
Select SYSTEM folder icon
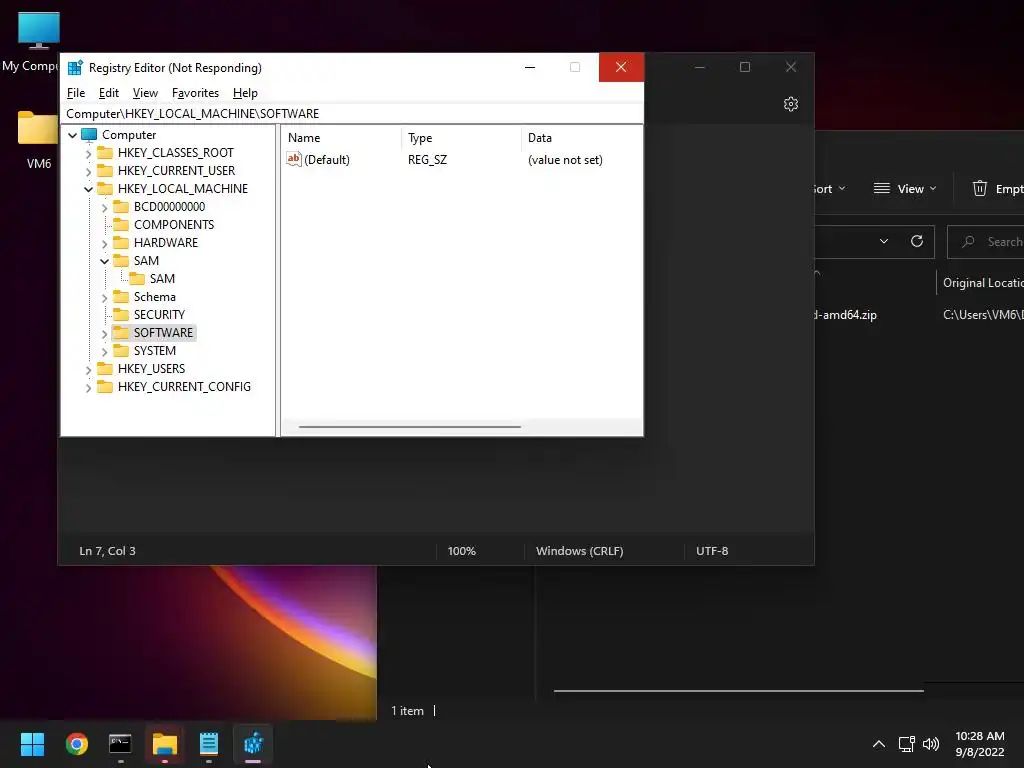click(121, 351)
